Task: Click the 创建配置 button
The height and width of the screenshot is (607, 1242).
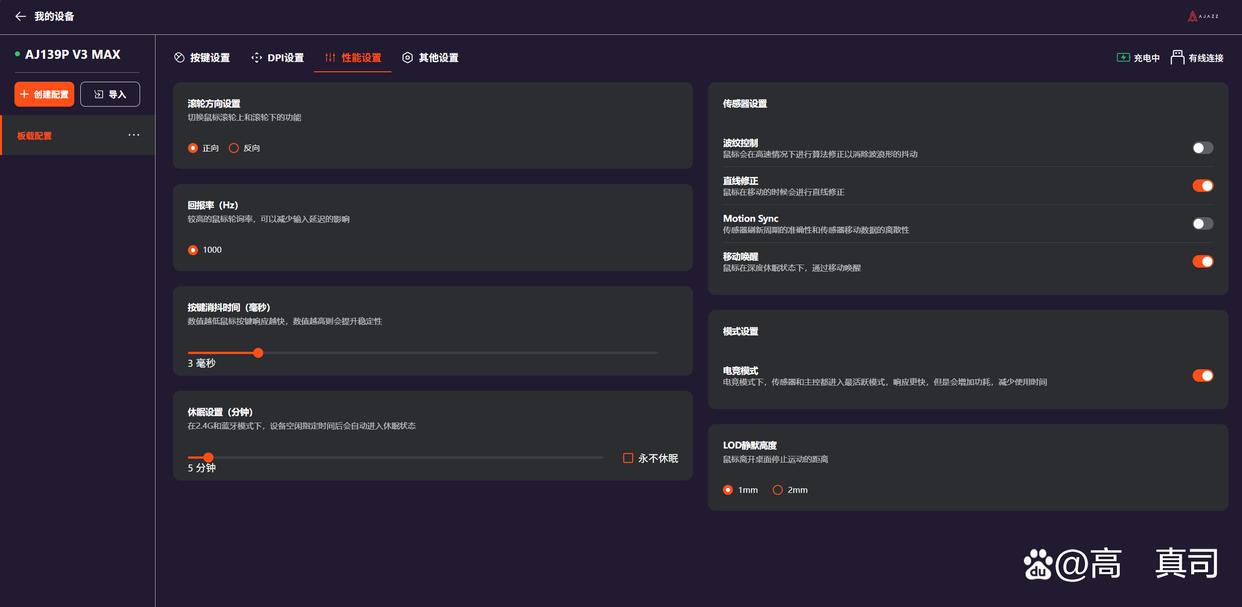Action: click(x=44, y=94)
